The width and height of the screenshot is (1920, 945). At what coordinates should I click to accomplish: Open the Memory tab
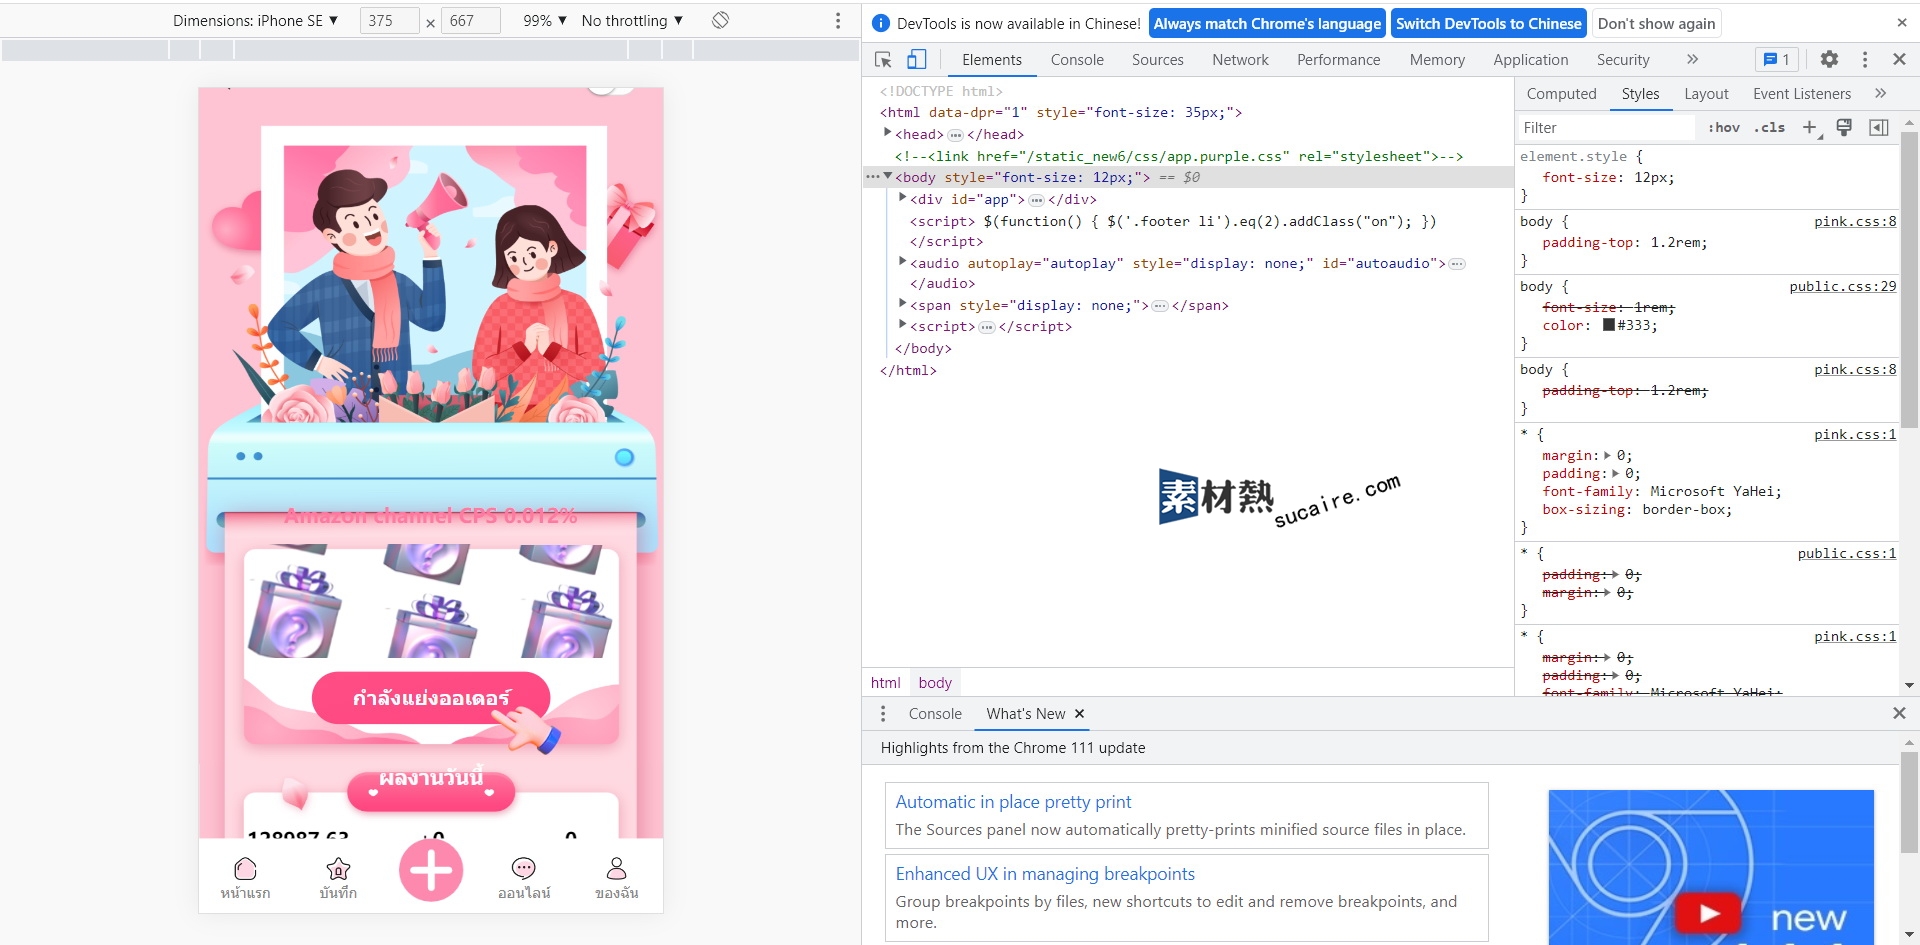click(x=1437, y=60)
